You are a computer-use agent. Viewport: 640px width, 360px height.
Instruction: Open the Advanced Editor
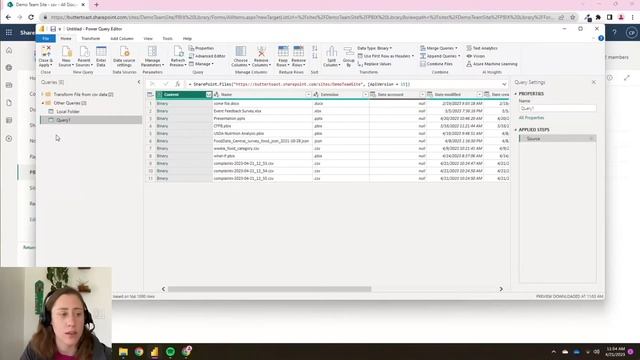click(207, 56)
